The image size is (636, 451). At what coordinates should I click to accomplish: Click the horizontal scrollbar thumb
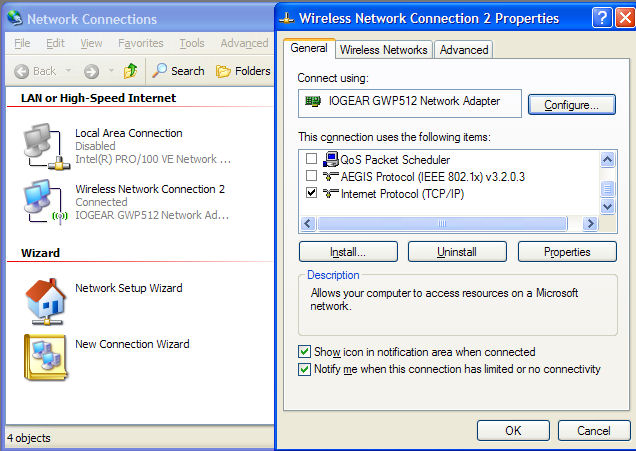click(x=442, y=223)
